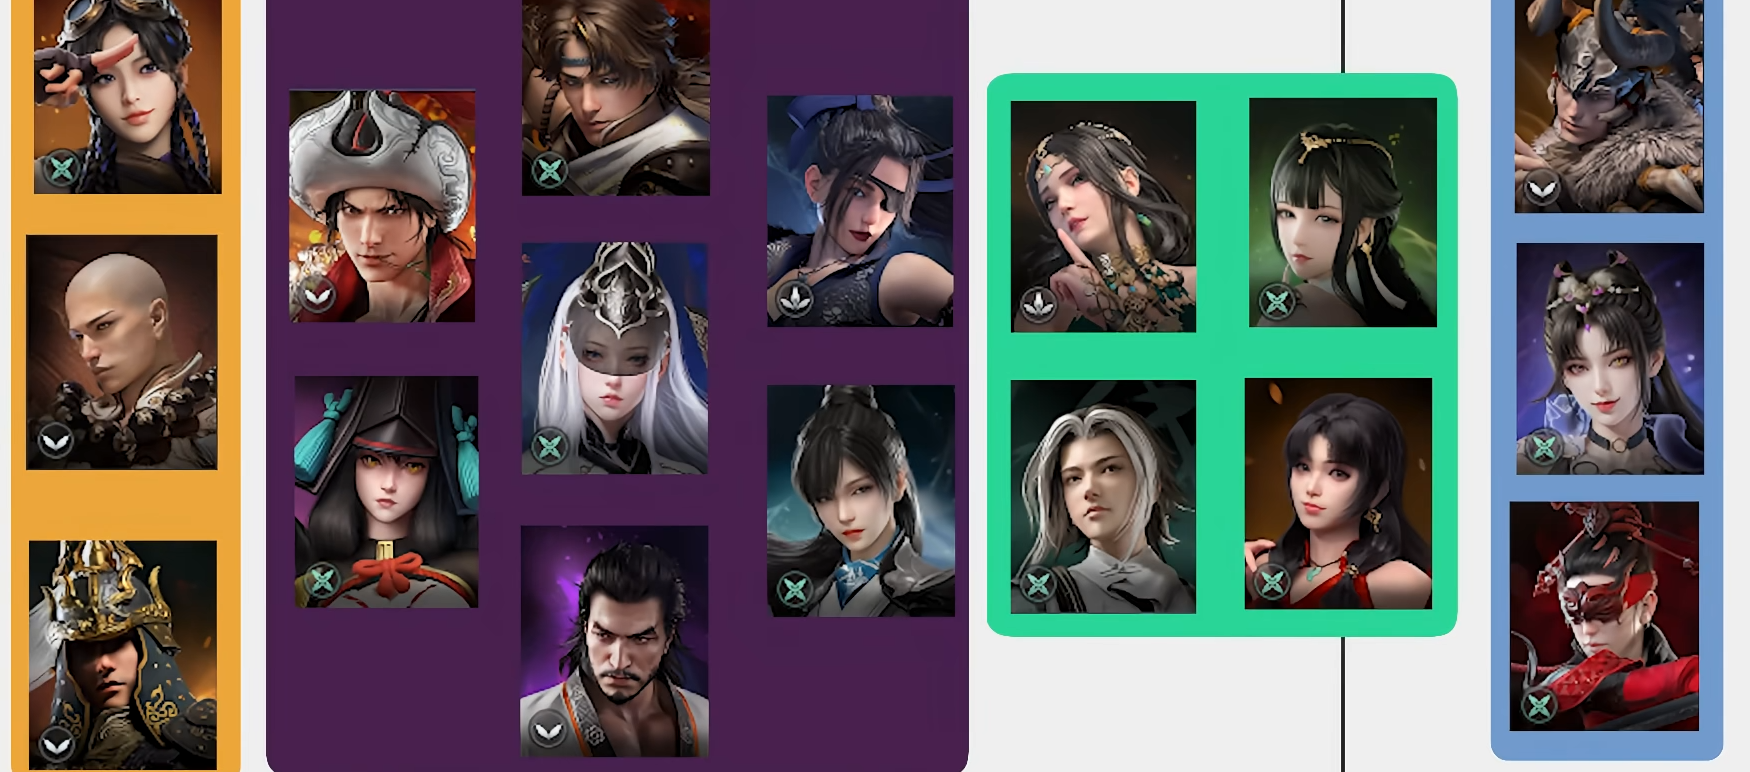Click the crossed-blades badge on goggles girl portrait
Screen dimensions: 1750x772
tap(62, 167)
